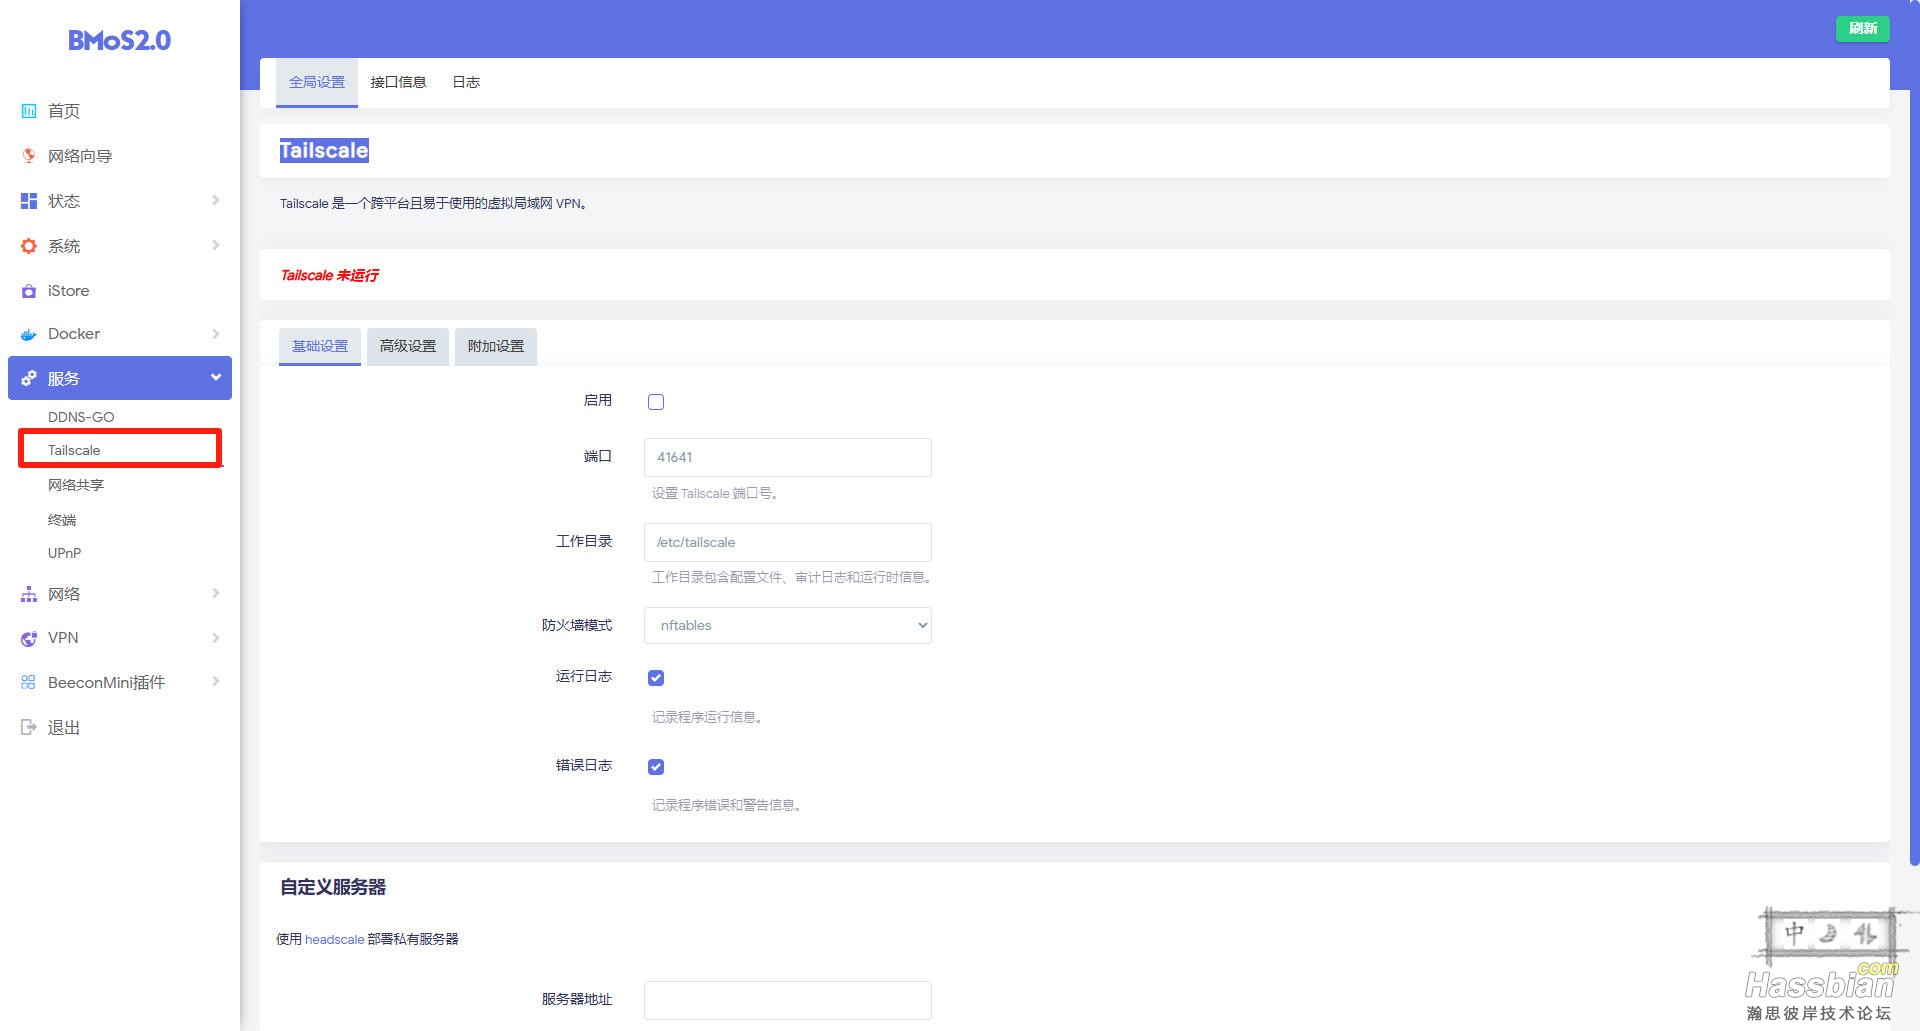Click the 首页 home icon in sidebar

[29, 111]
